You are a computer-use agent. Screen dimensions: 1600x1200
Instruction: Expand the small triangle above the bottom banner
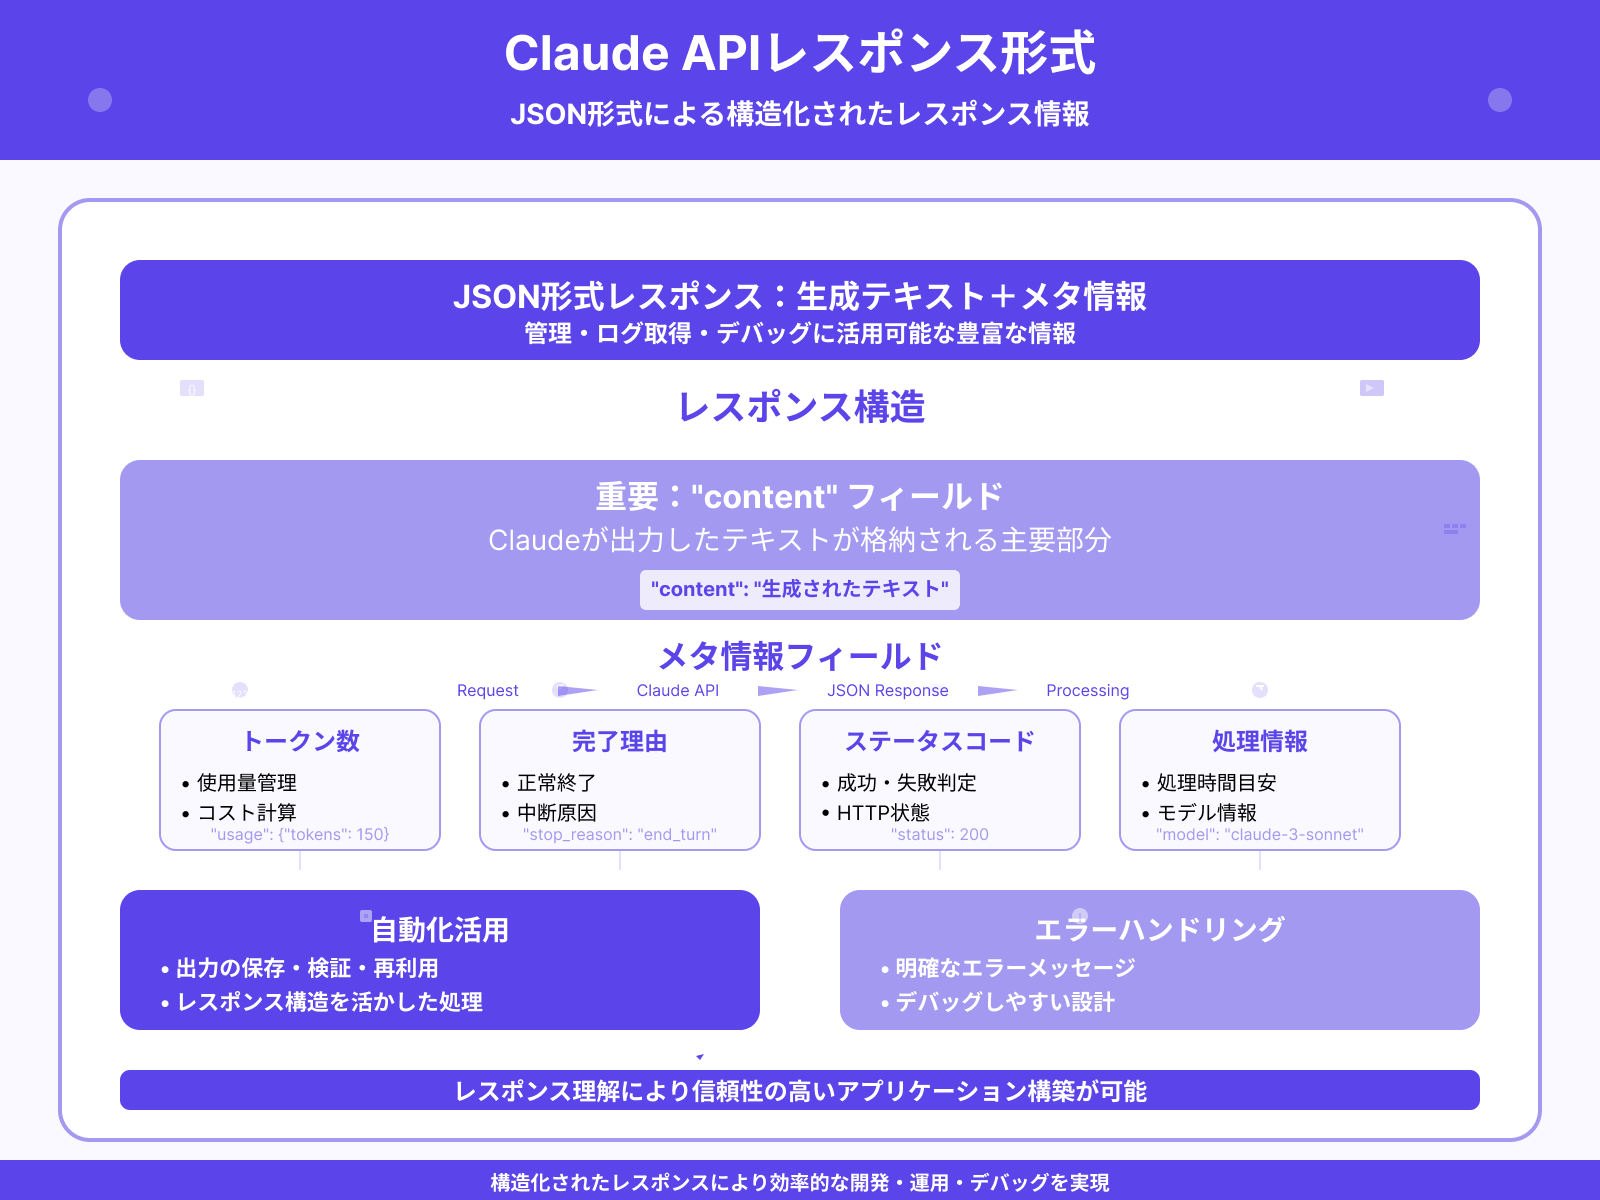[700, 1055]
